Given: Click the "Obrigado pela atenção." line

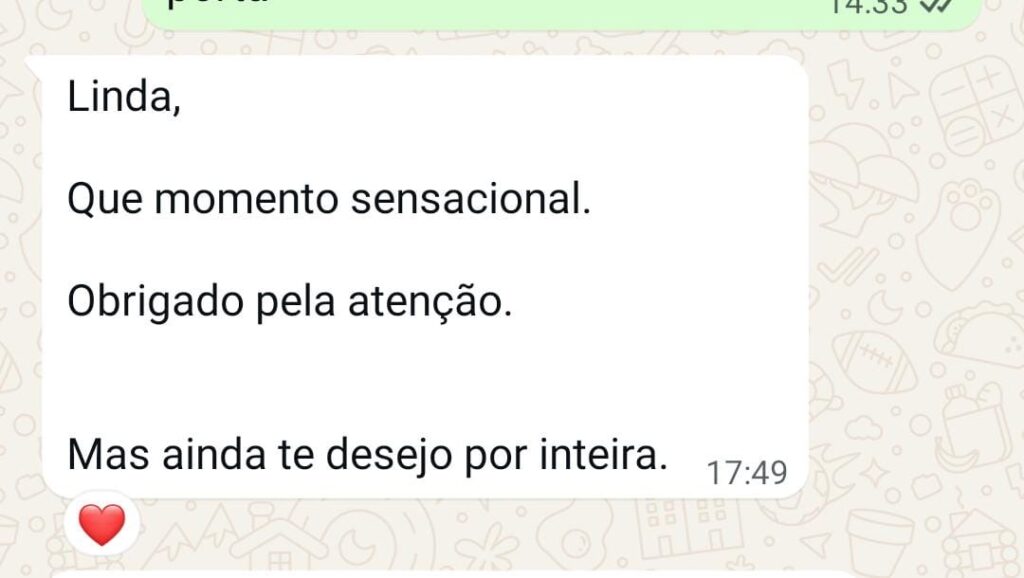Looking at the screenshot, I should [x=289, y=302].
